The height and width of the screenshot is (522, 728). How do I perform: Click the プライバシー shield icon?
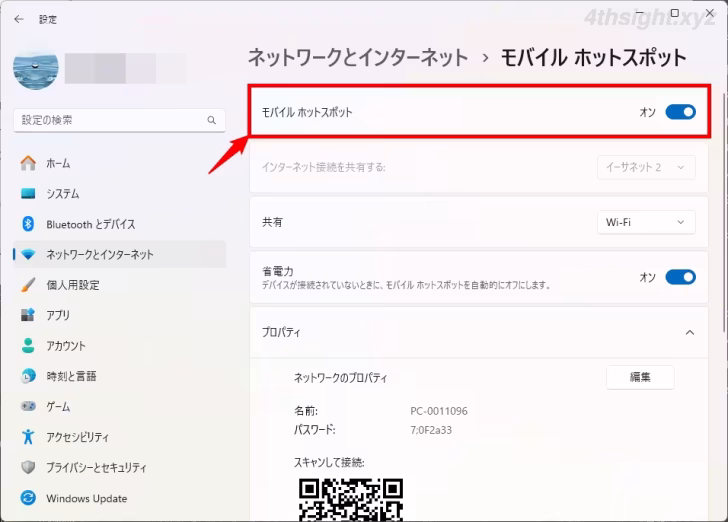(28, 467)
